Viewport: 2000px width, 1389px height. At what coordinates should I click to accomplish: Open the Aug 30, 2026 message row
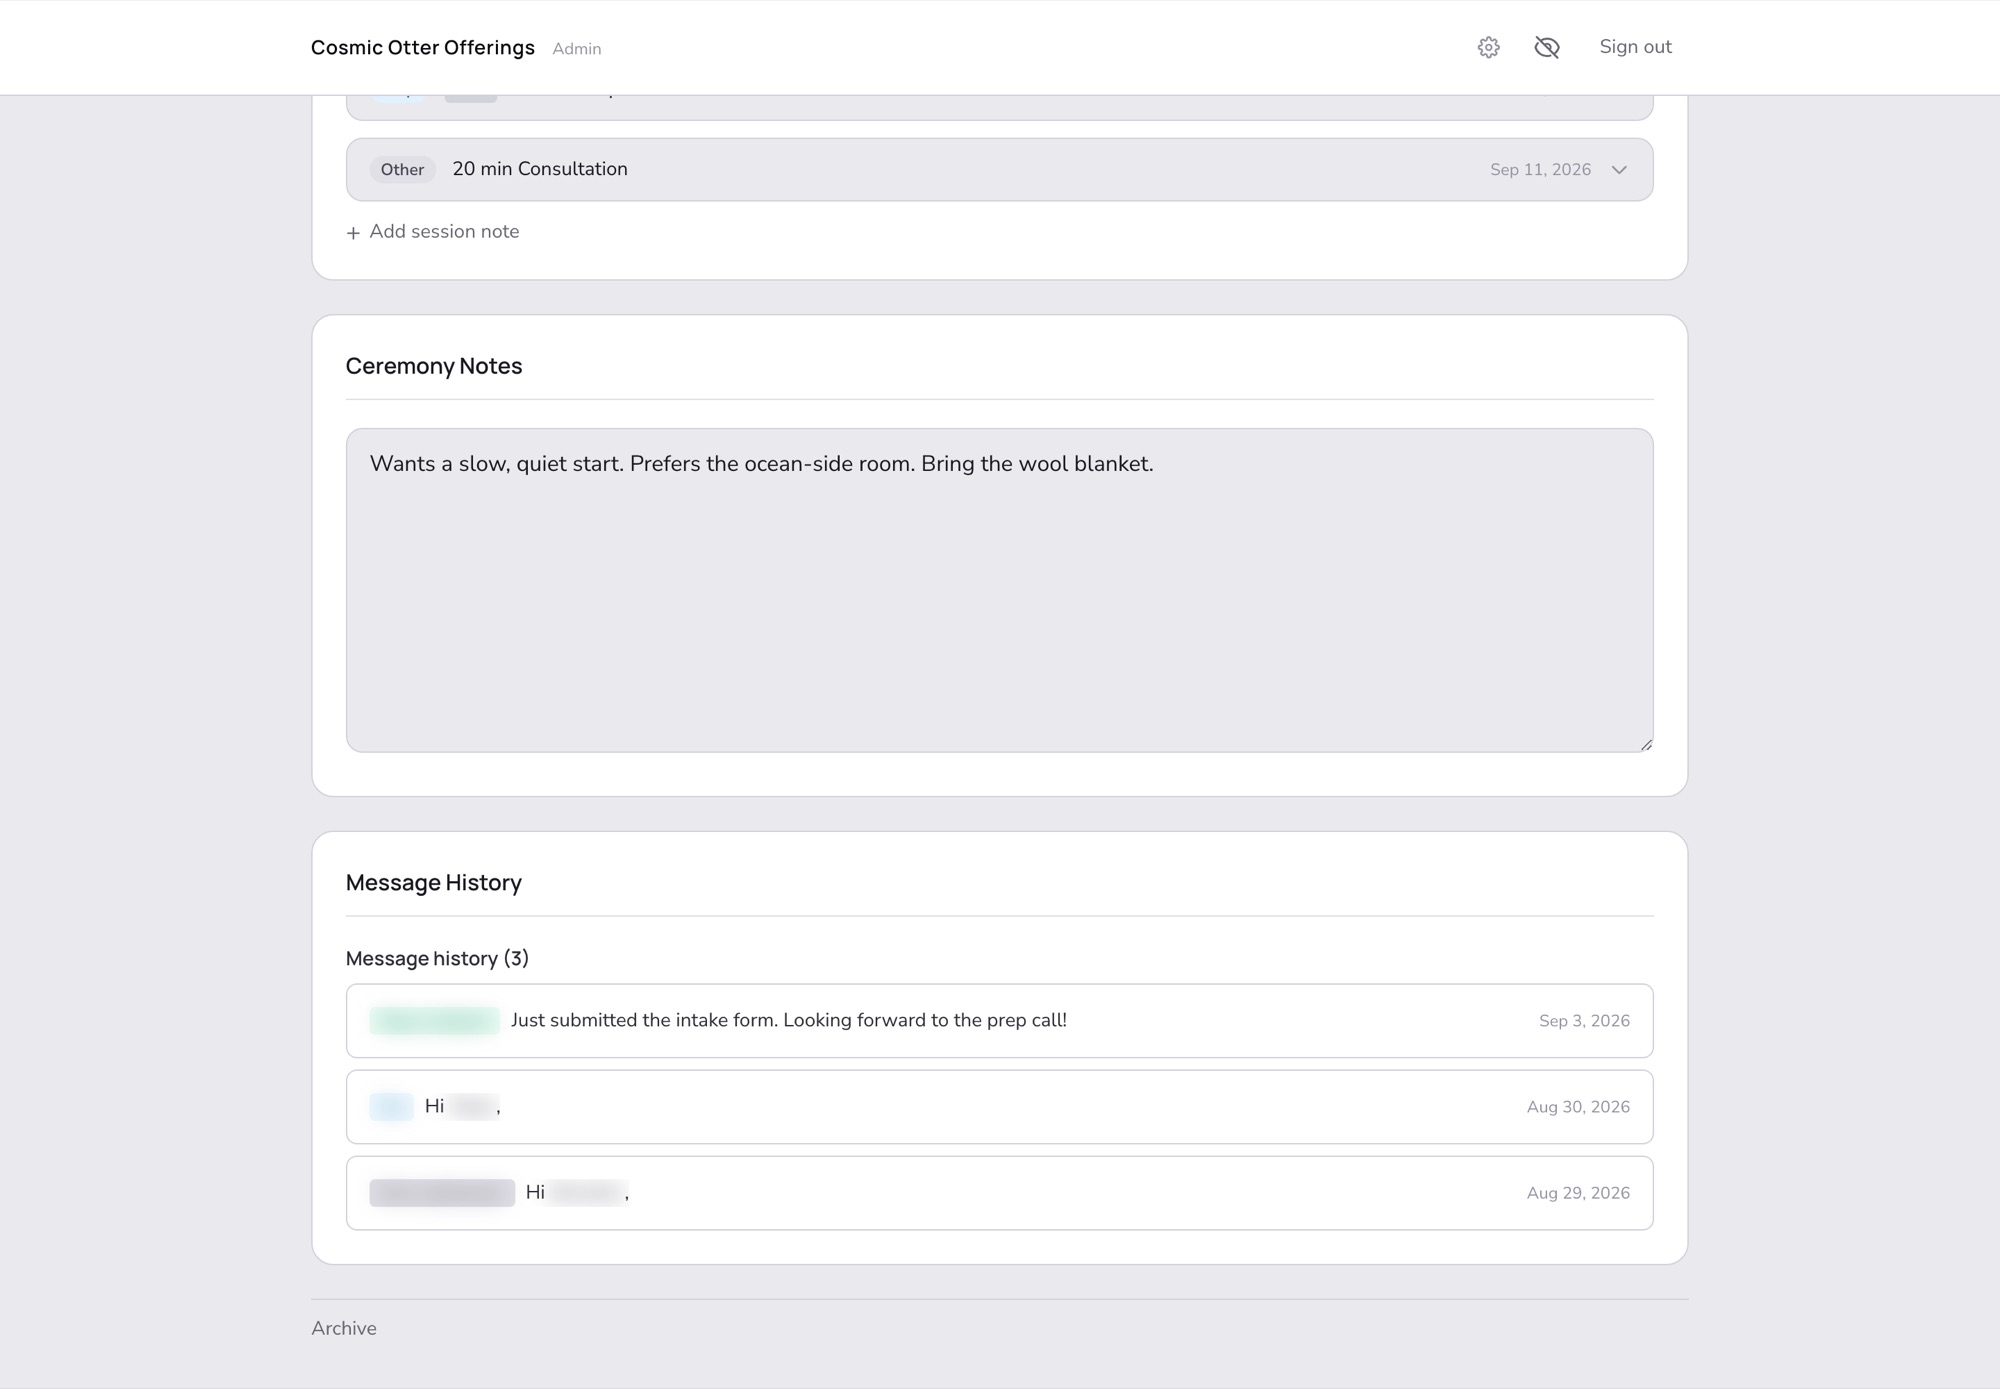pos(999,1107)
